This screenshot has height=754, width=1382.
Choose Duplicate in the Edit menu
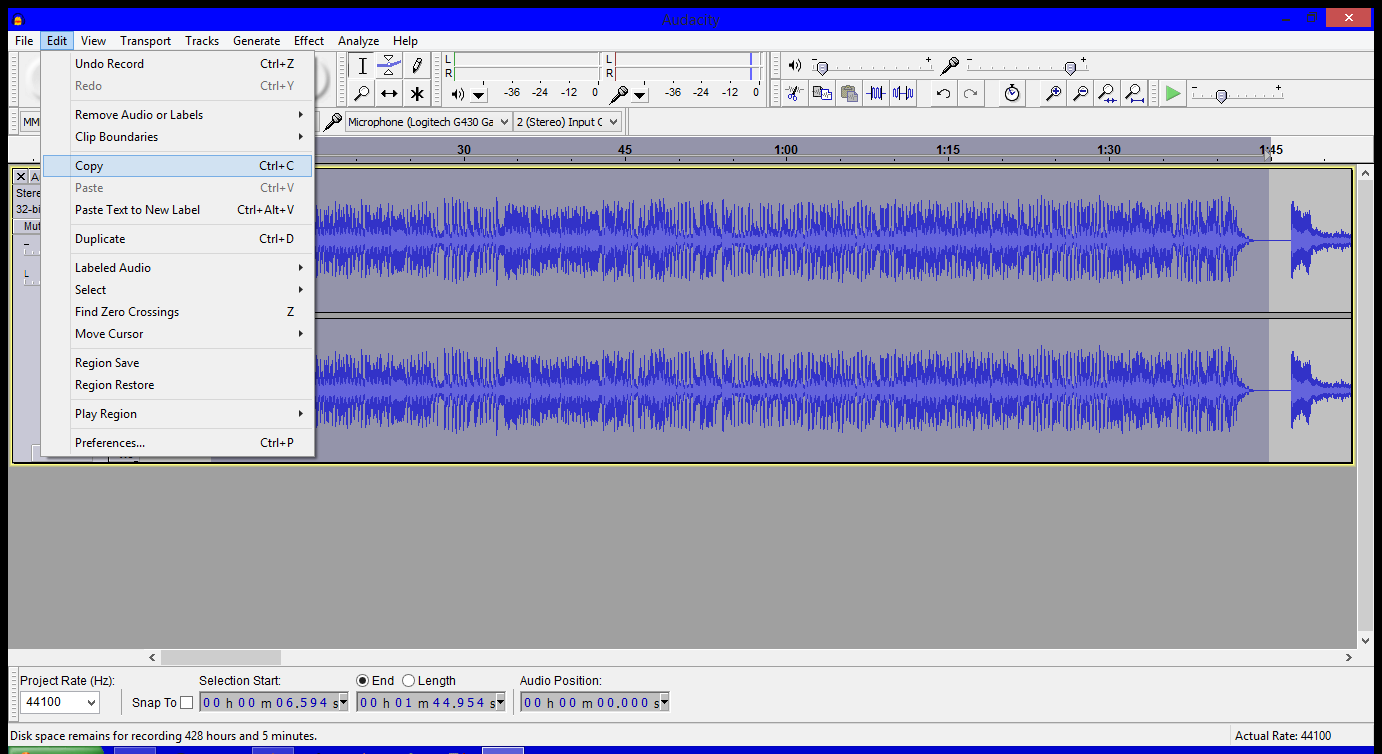178,239
